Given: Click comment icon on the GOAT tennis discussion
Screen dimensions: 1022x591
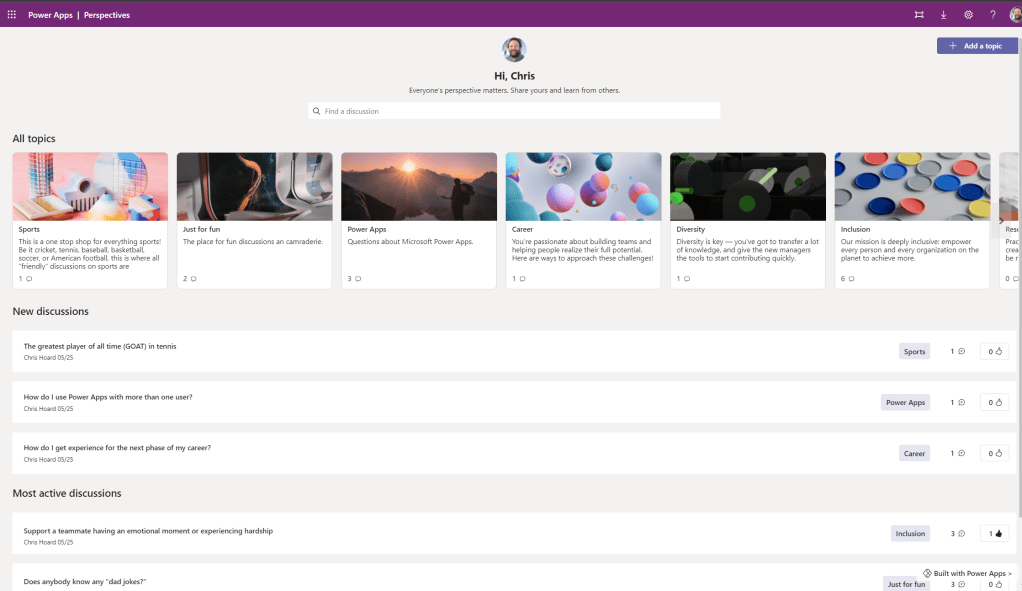Looking at the screenshot, I should tap(961, 352).
